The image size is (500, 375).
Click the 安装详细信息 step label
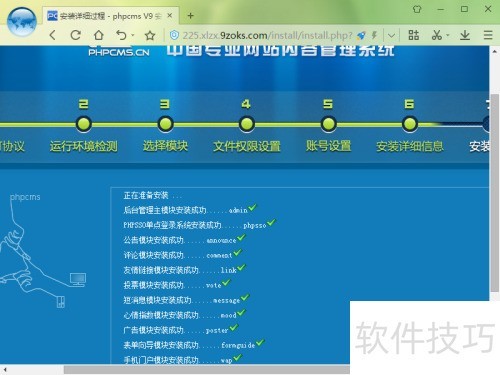point(410,146)
